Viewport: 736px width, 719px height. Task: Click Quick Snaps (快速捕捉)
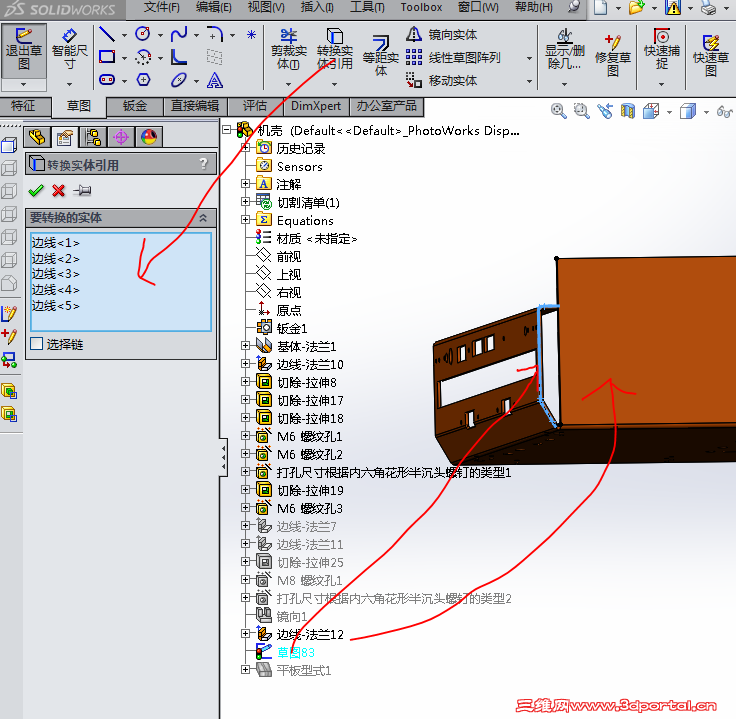click(662, 50)
